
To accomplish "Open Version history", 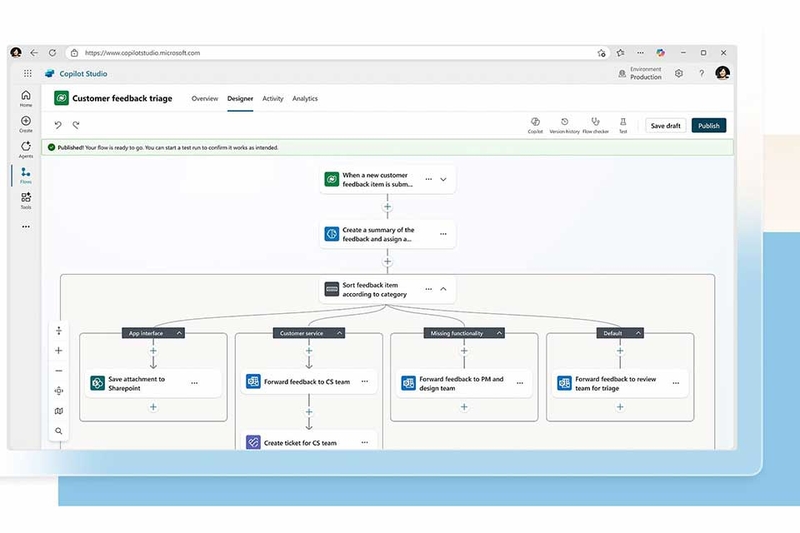I will point(564,125).
